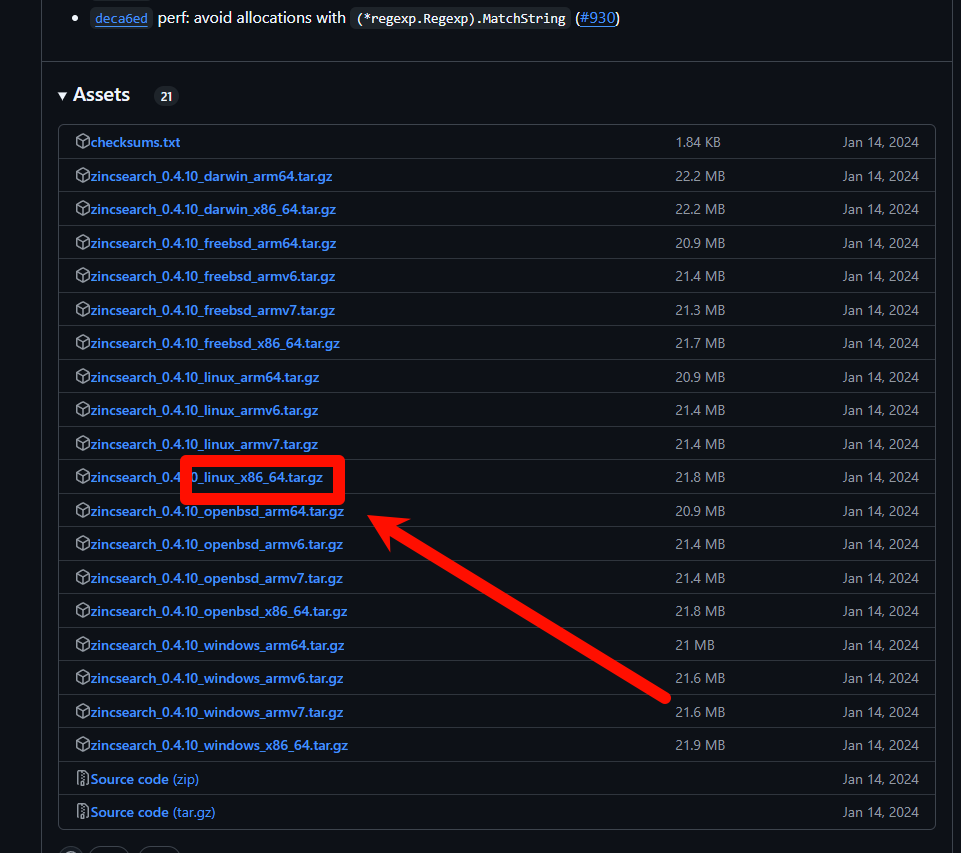Select size 21.9 MB in windows_x86_64 row
The height and width of the screenshot is (853, 961).
[700, 746]
